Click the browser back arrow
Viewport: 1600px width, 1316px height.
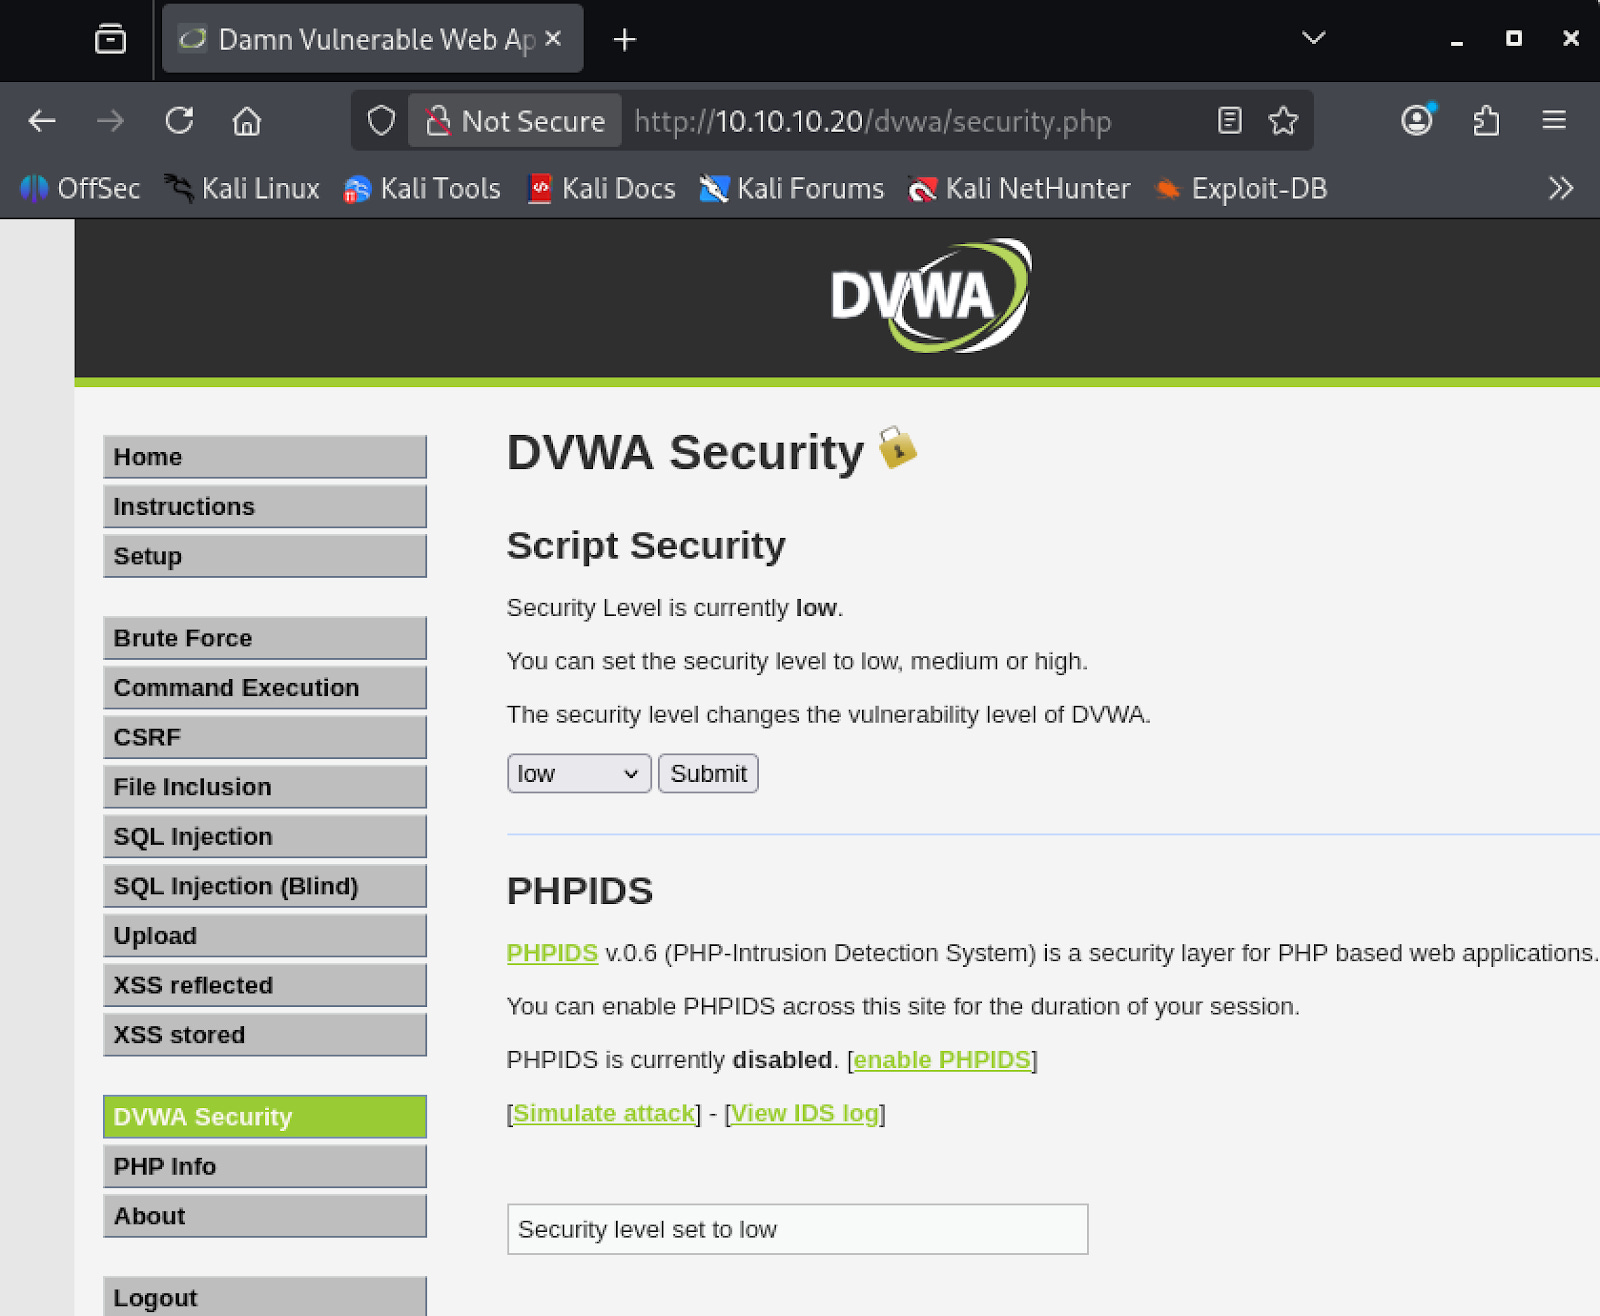(42, 121)
